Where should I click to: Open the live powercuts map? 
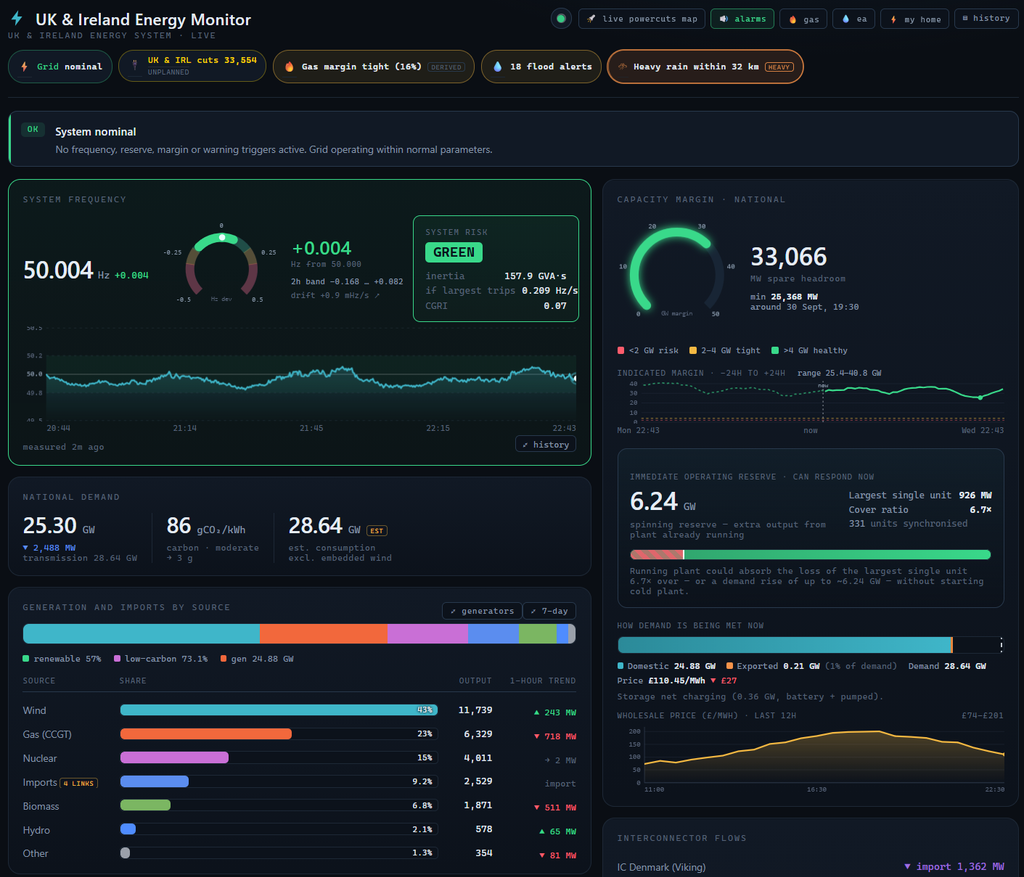[x=641, y=19]
